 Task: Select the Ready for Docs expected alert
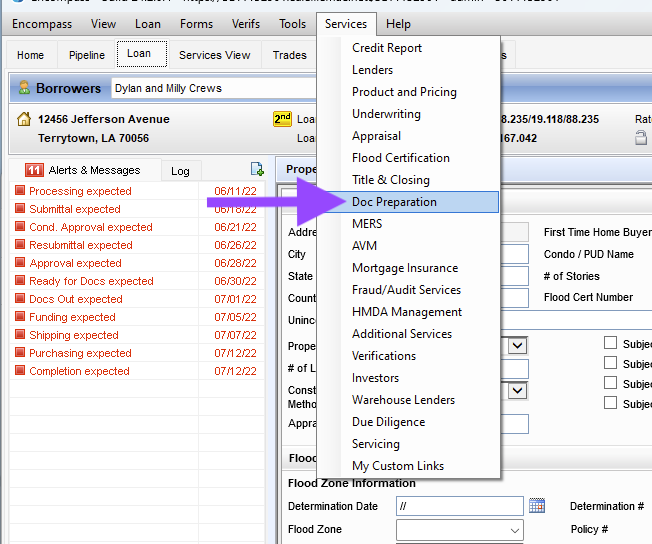coord(137,281)
